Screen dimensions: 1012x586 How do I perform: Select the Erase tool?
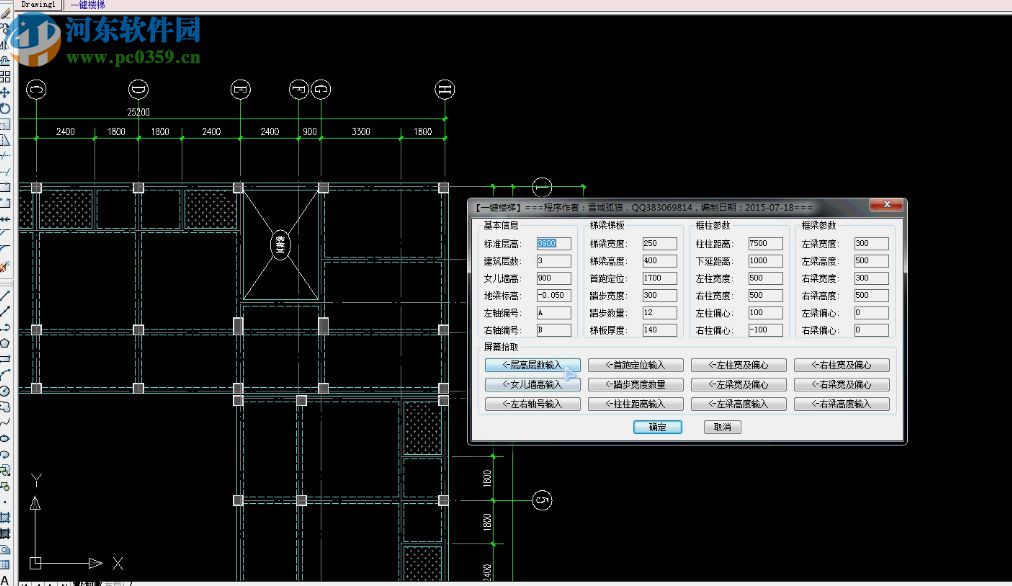pyautogui.click(x=7, y=13)
